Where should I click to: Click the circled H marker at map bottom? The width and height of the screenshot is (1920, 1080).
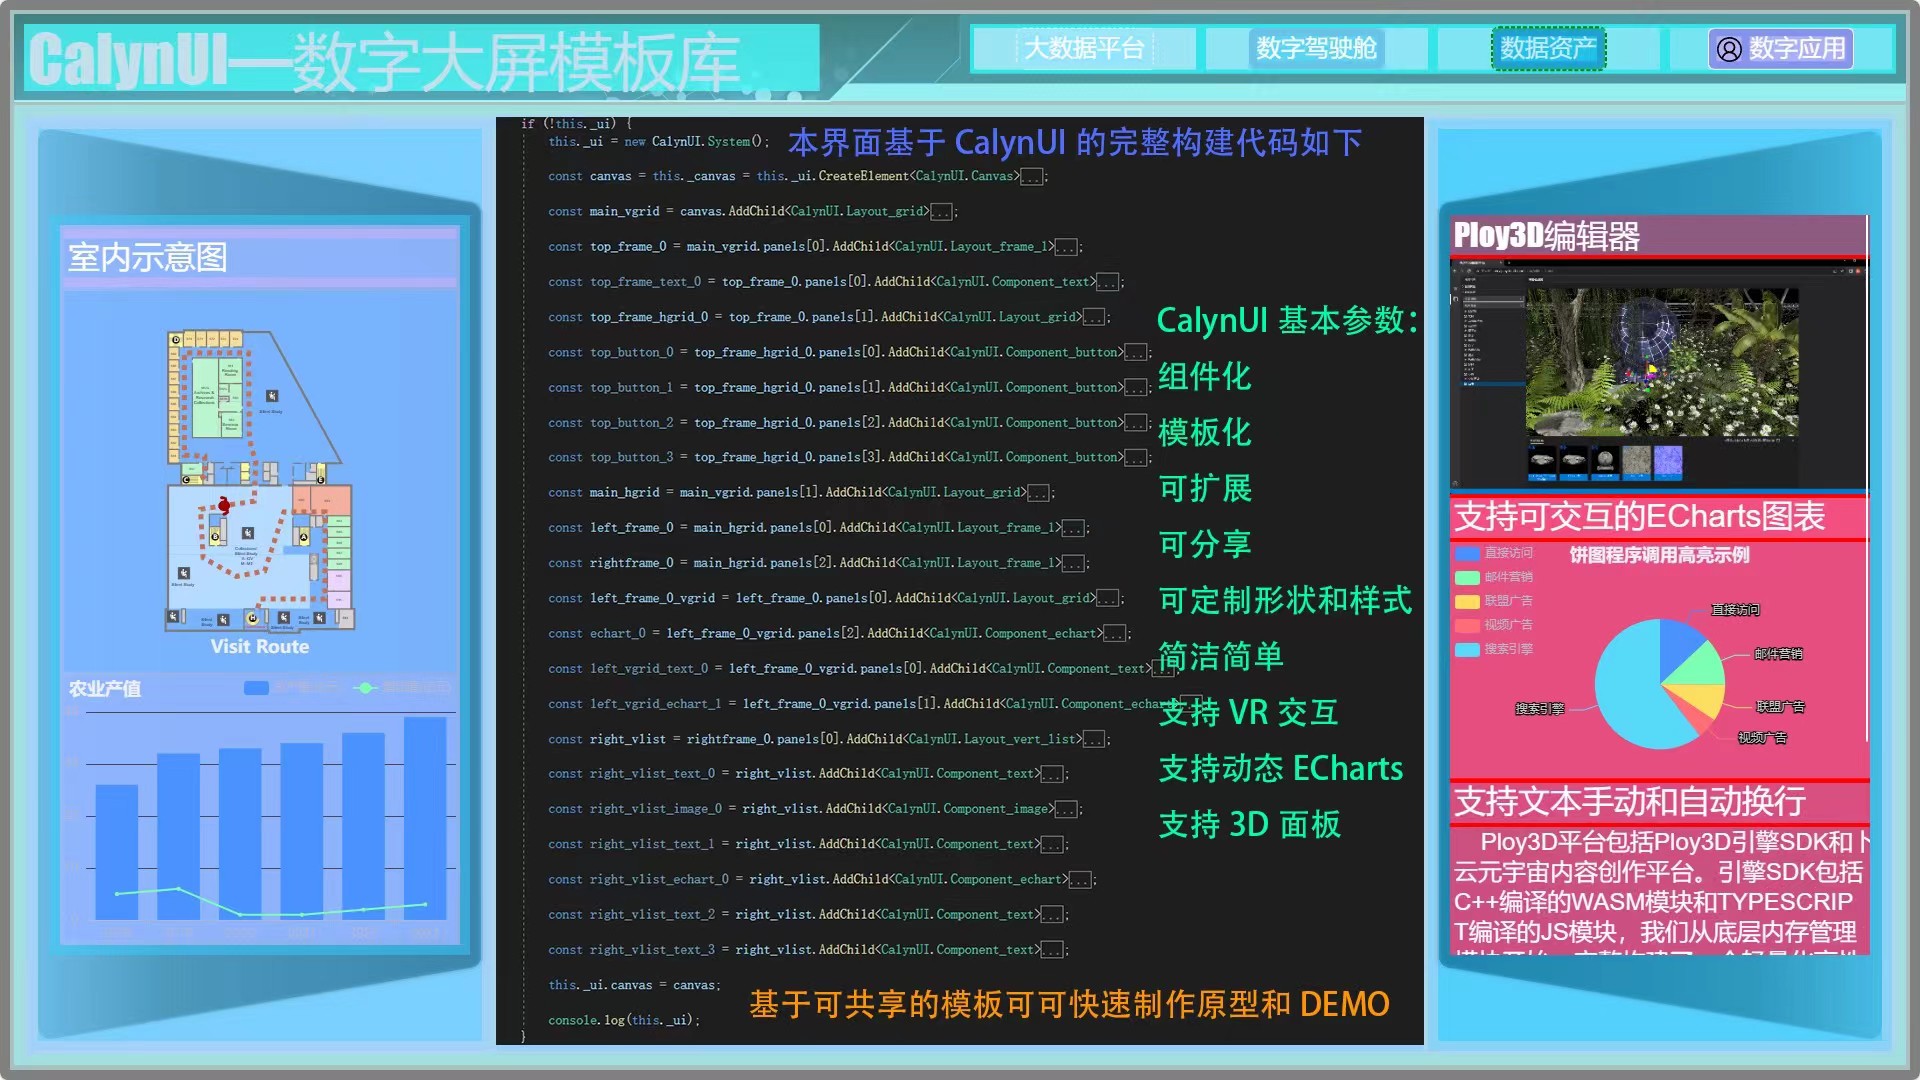(253, 618)
